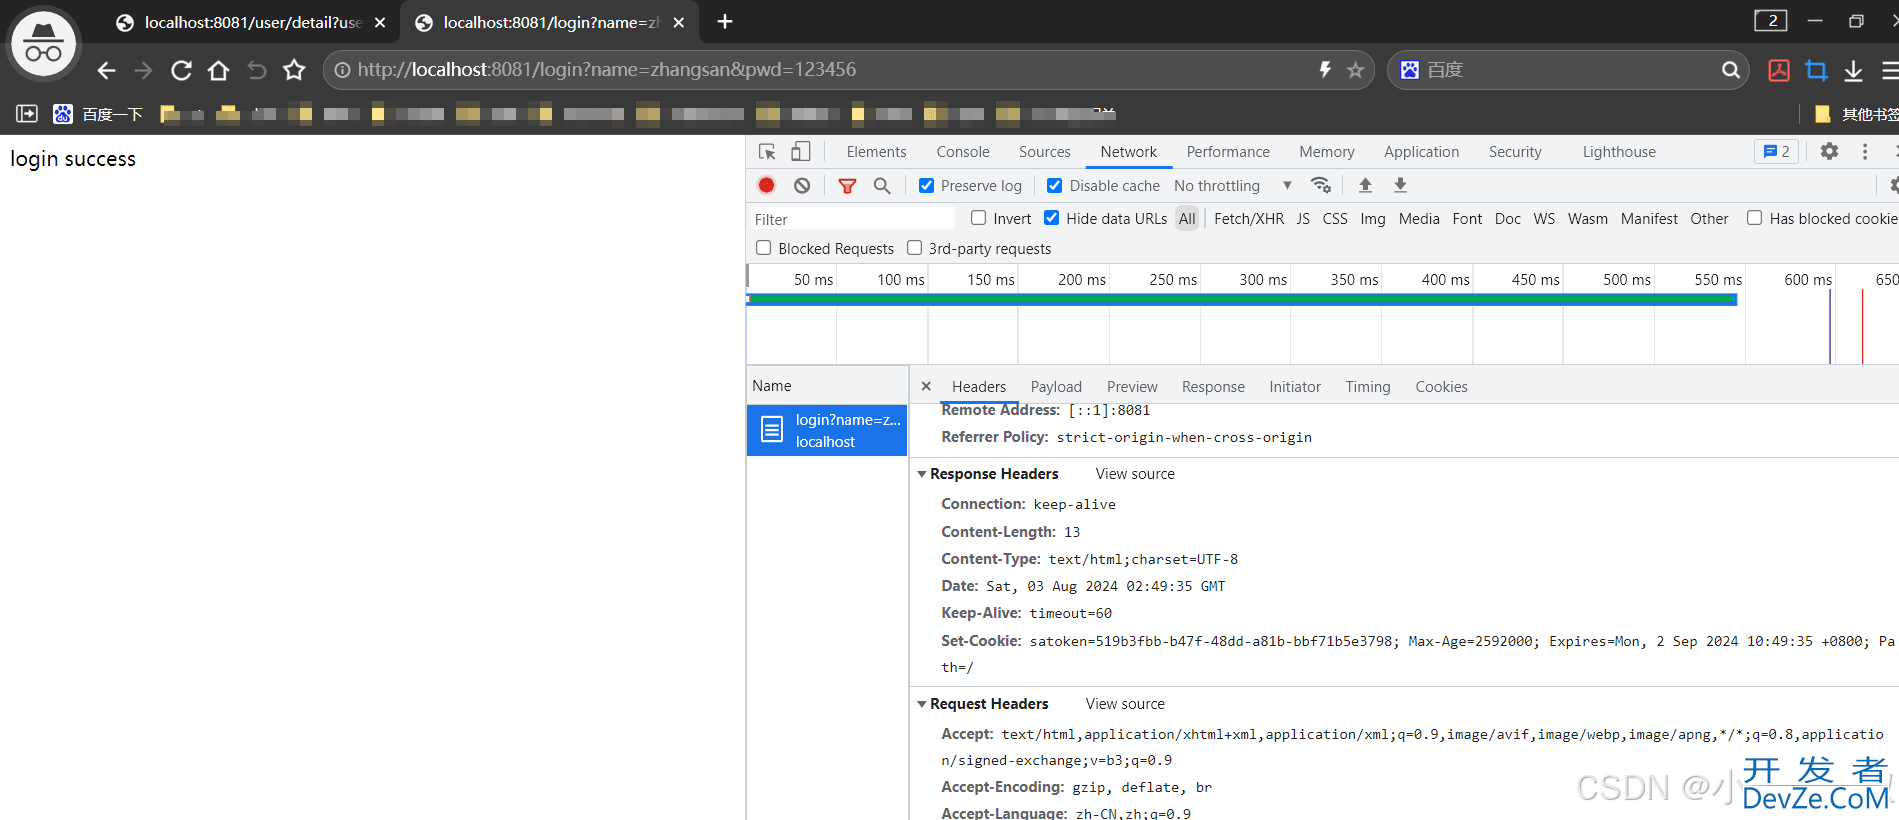The width and height of the screenshot is (1899, 820).
Task: Filter requests by Img type
Action: pyautogui.click(x=1373, y=219)
